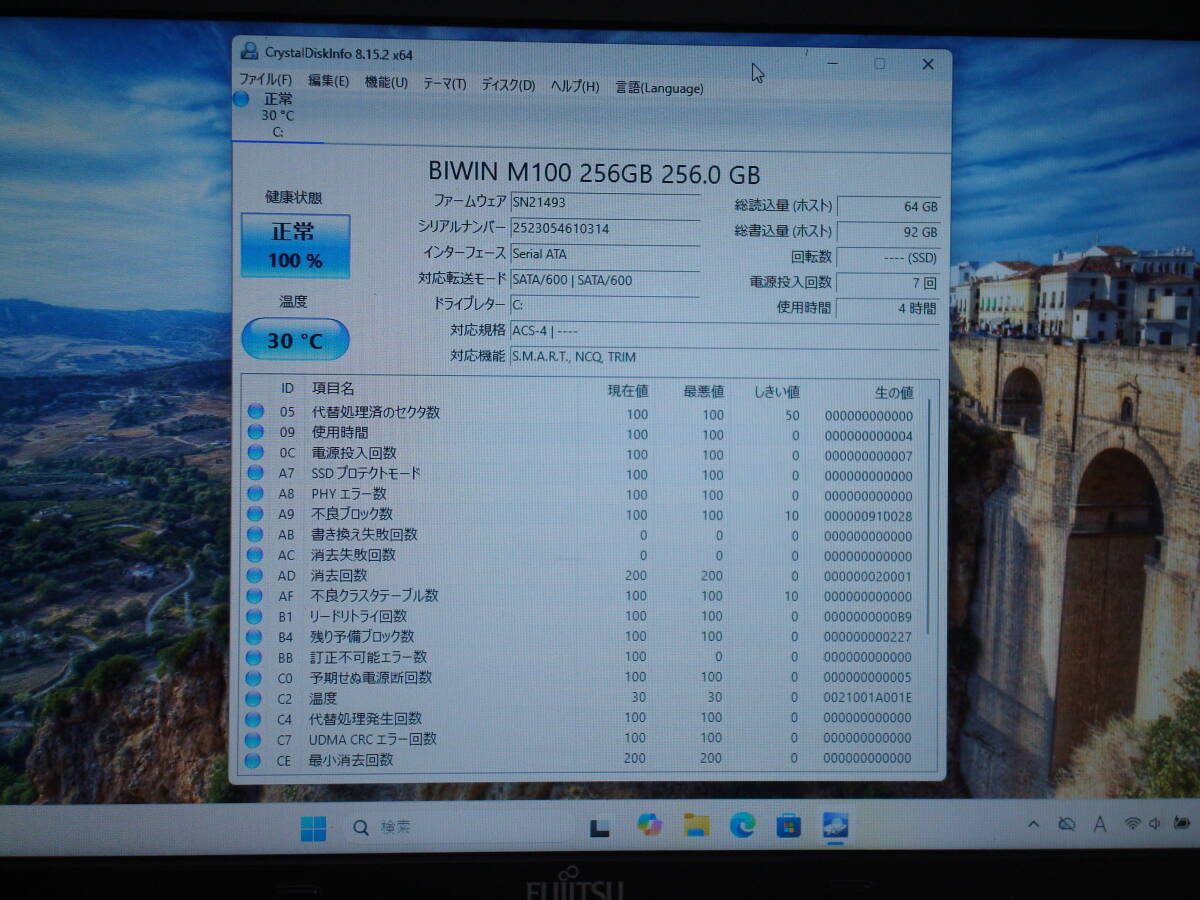Image resolution: width=1200 pixels, height=900 pixels.
Task: Open the 機能(U) menu
Action: [x=386, y=83]
